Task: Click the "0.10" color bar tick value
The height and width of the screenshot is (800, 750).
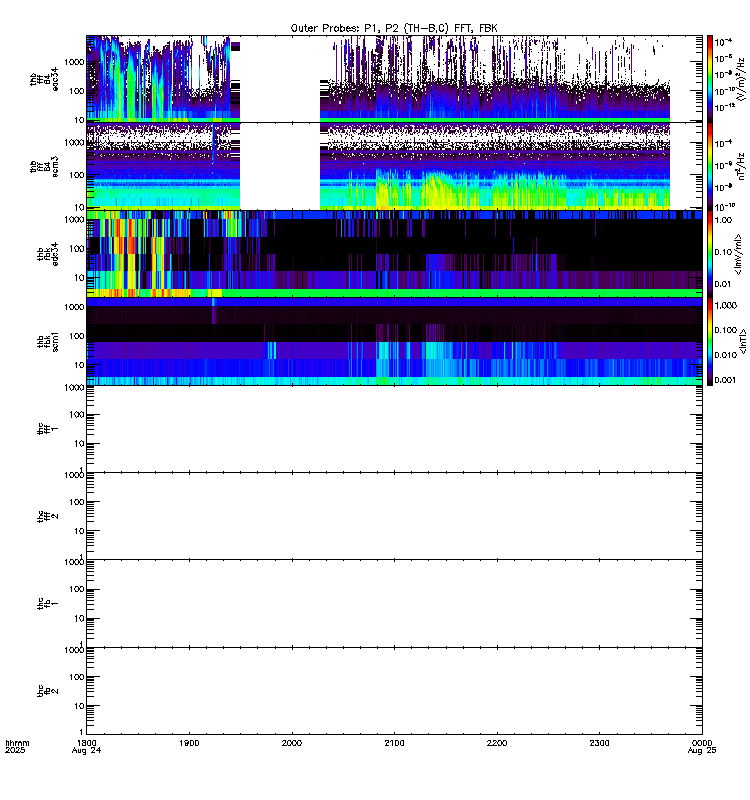Action: point(723,252)
